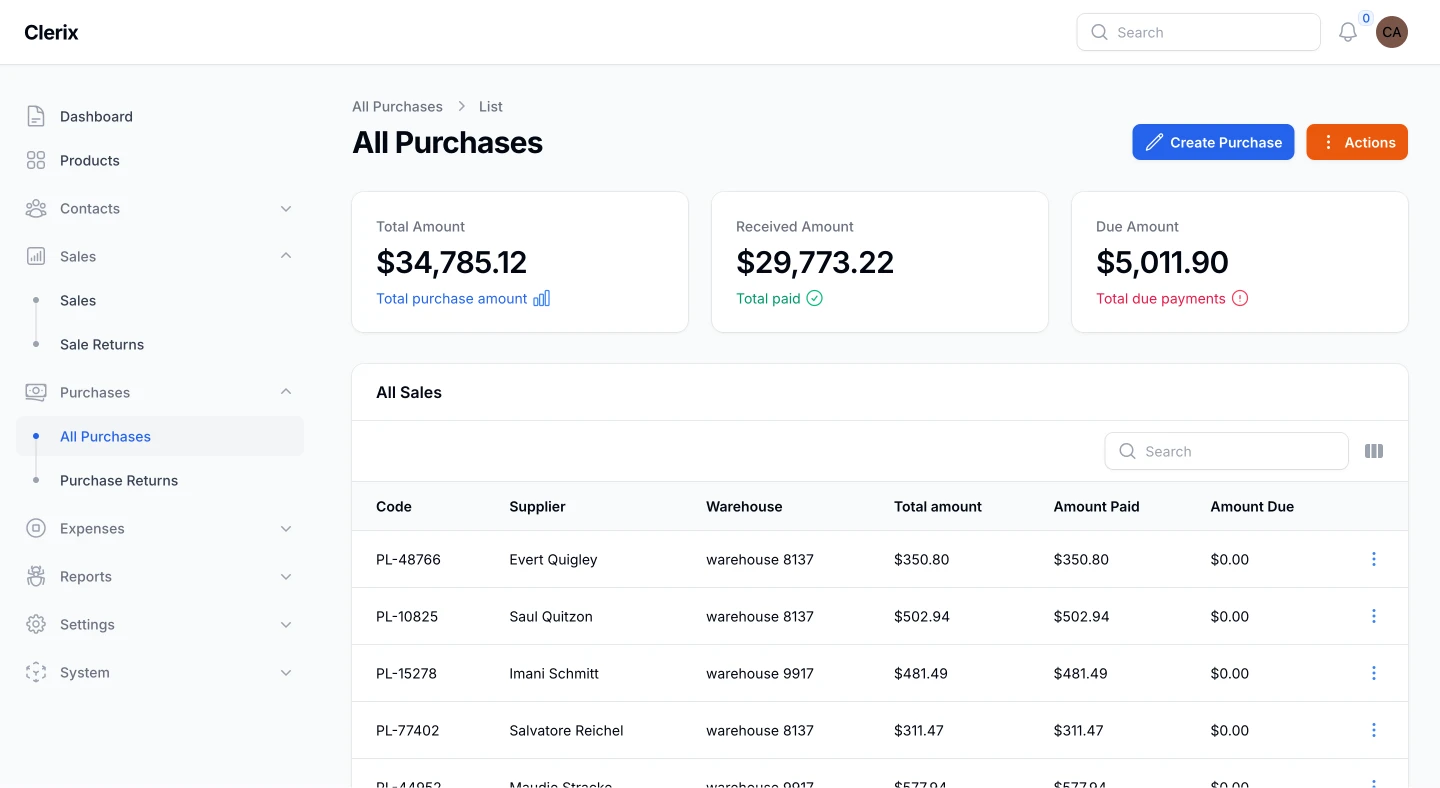Click the Warehouse column header
The height and width of the screenshot is (788, 1440).
(x=744, y=506)
